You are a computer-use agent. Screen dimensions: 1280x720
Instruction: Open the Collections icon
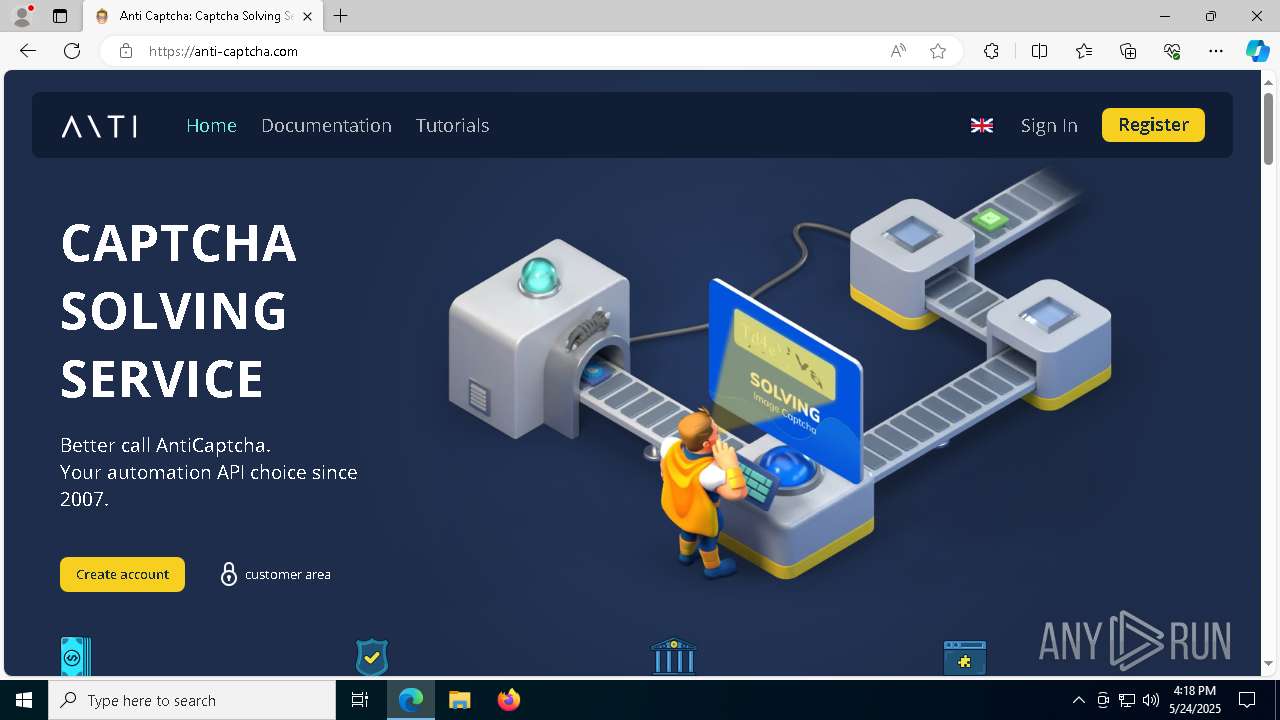(x=1128, y=51)
